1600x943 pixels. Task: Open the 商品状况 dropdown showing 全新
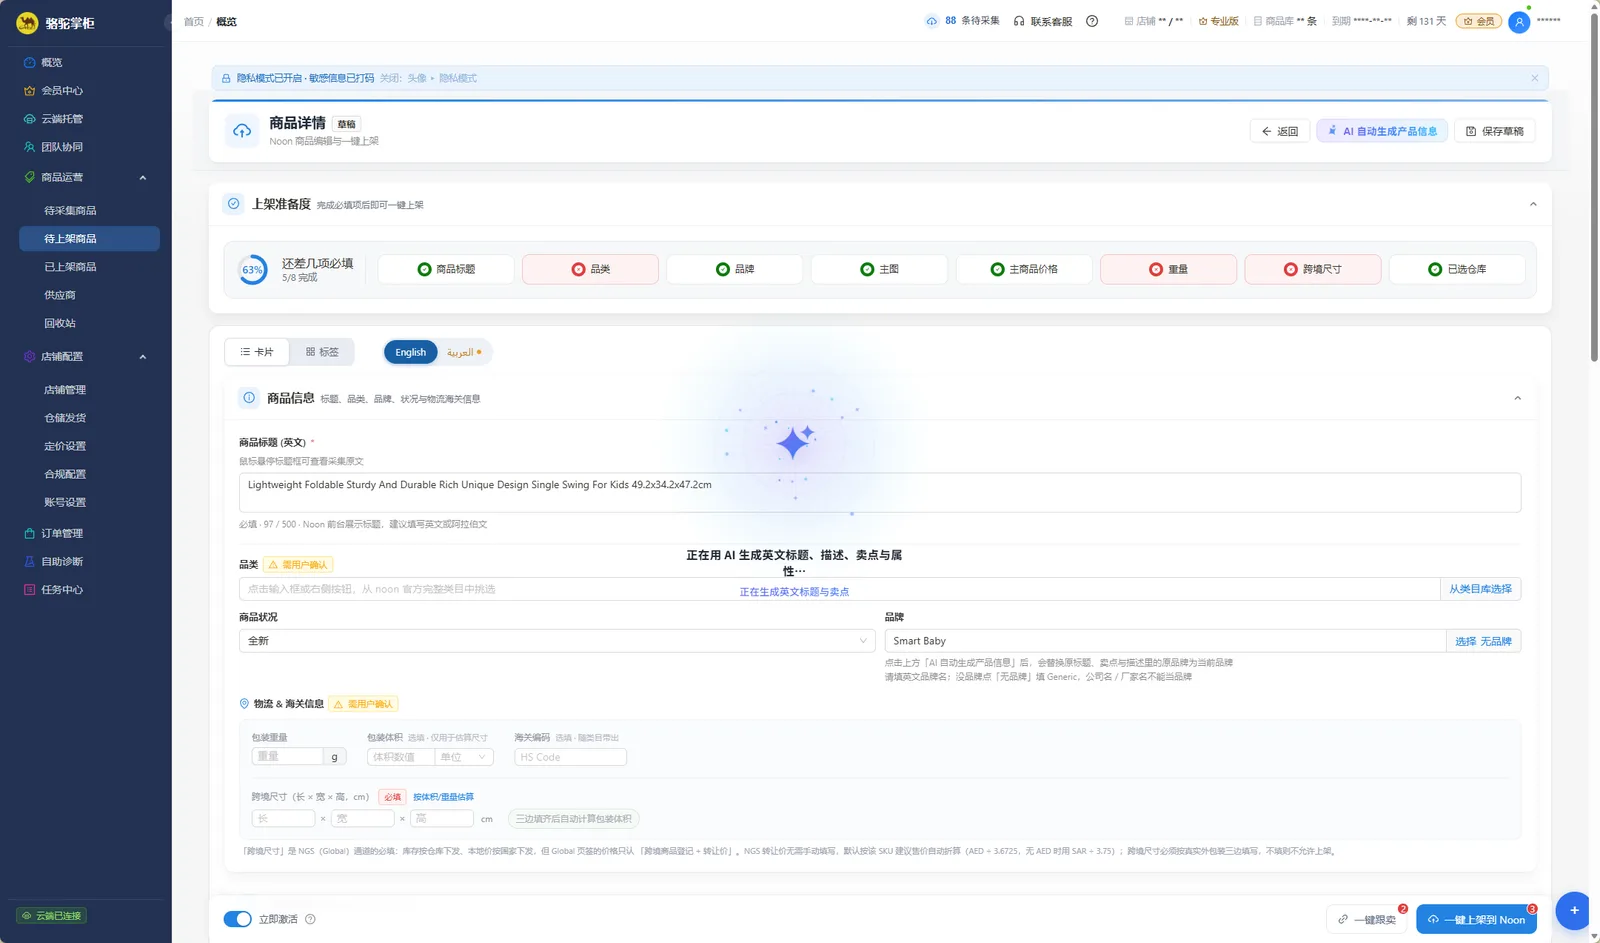point(557,641)
